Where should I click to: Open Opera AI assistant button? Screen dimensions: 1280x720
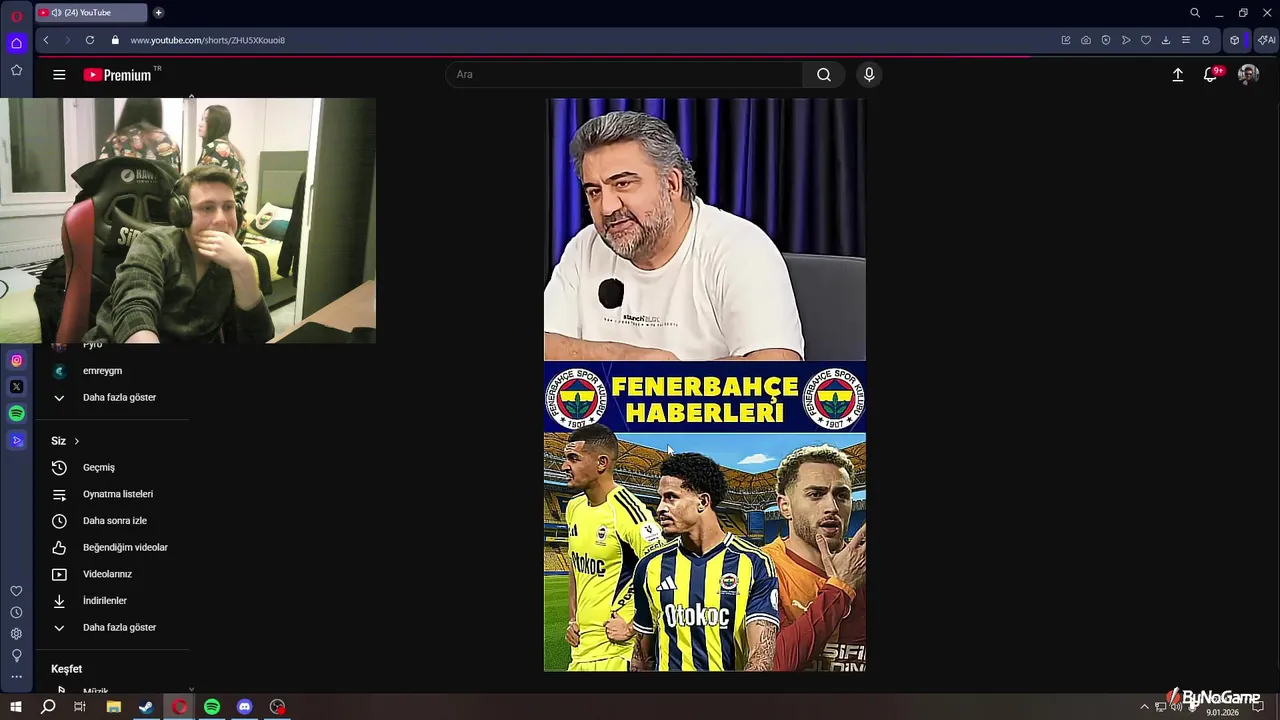point(1267,40)
